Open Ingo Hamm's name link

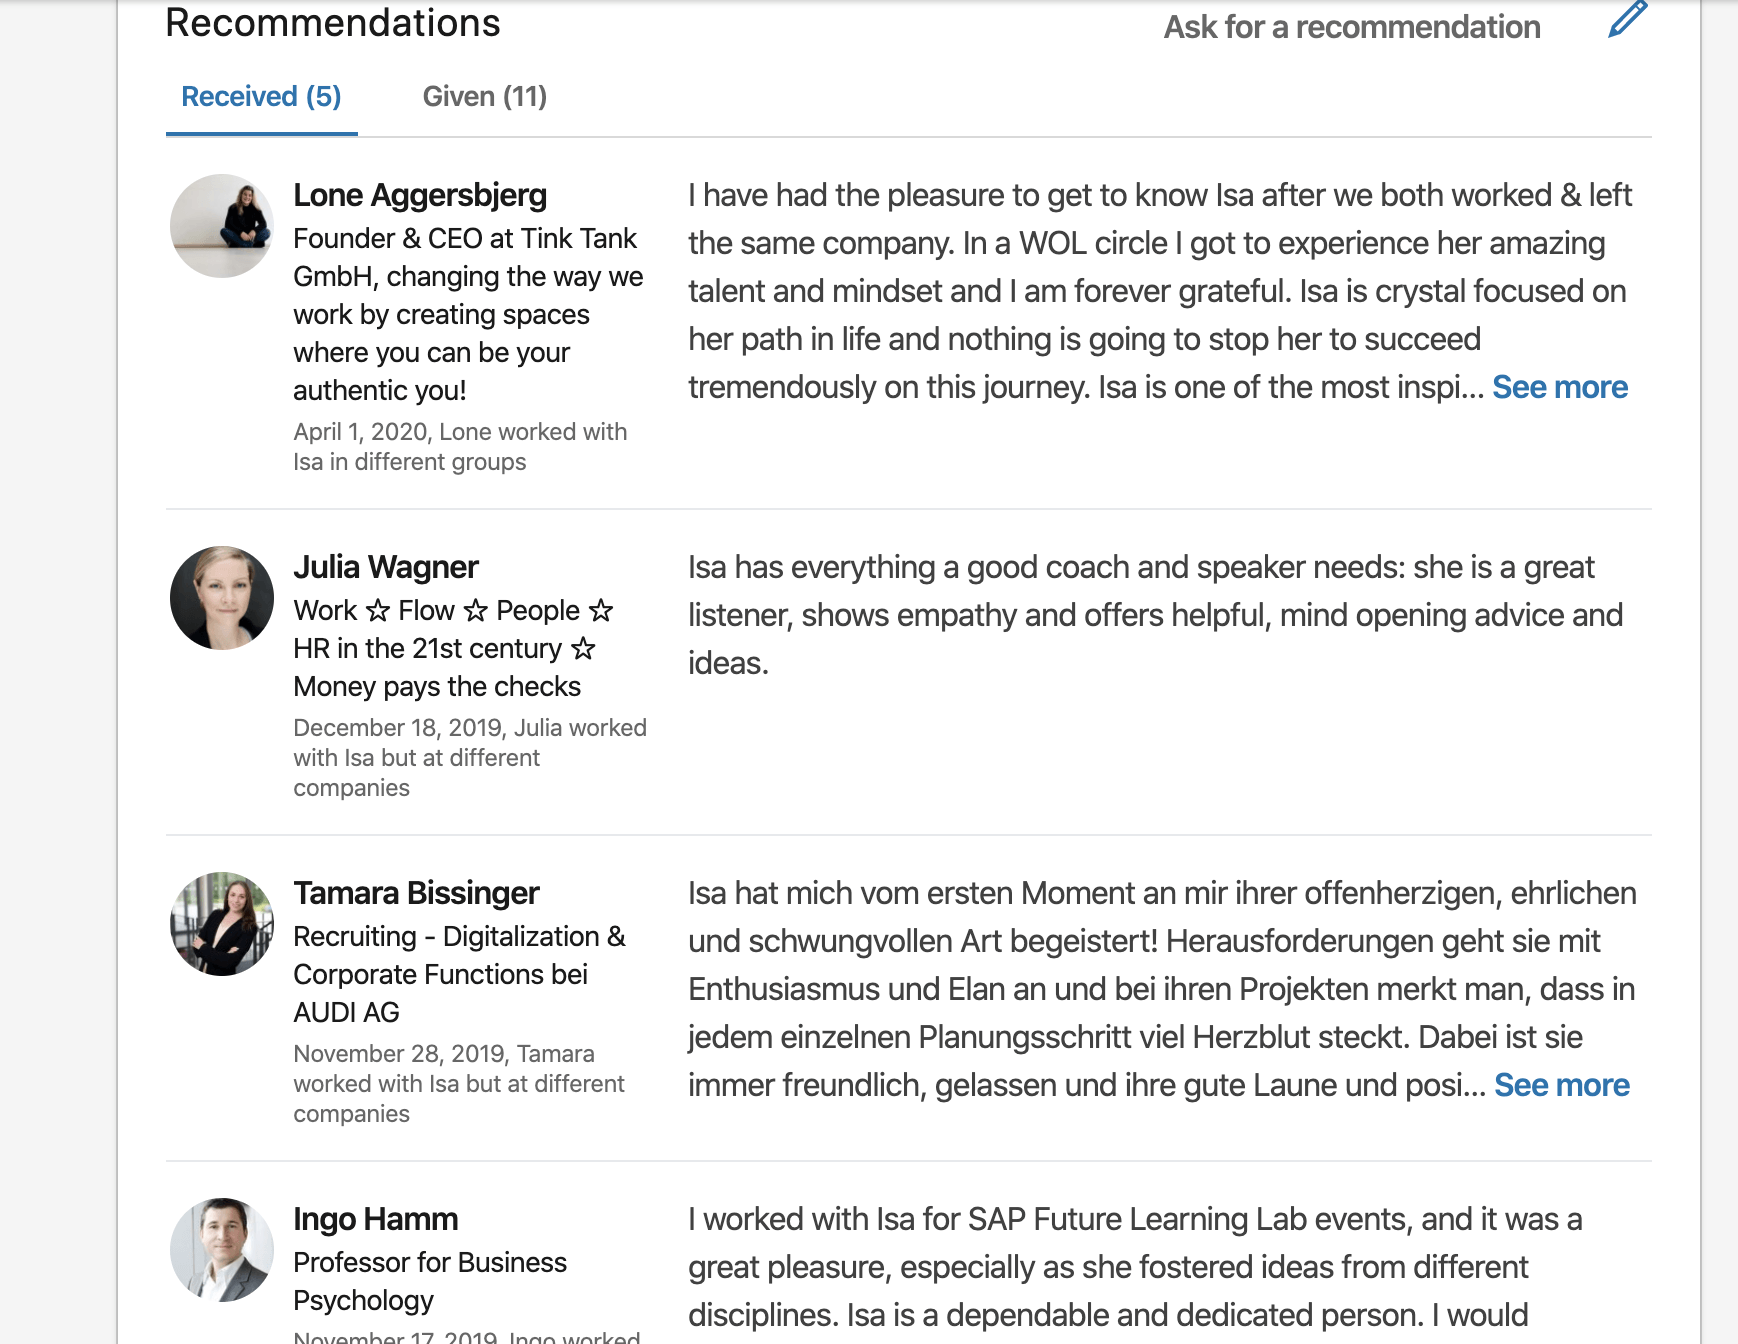[376, 1219]
